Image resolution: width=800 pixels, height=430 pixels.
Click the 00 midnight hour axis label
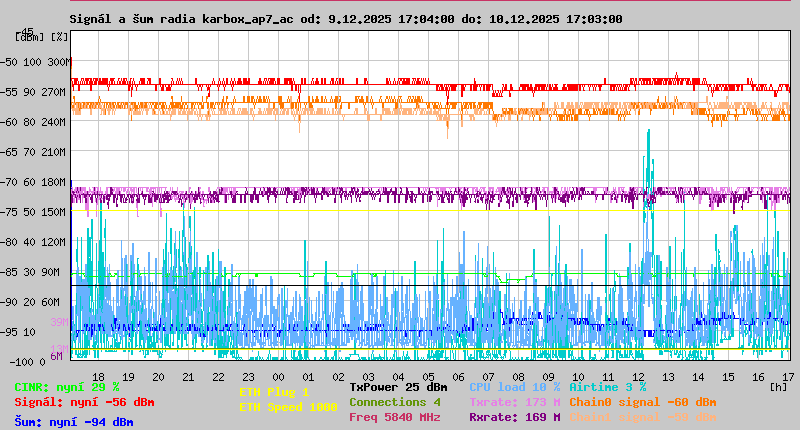[279, 377]
